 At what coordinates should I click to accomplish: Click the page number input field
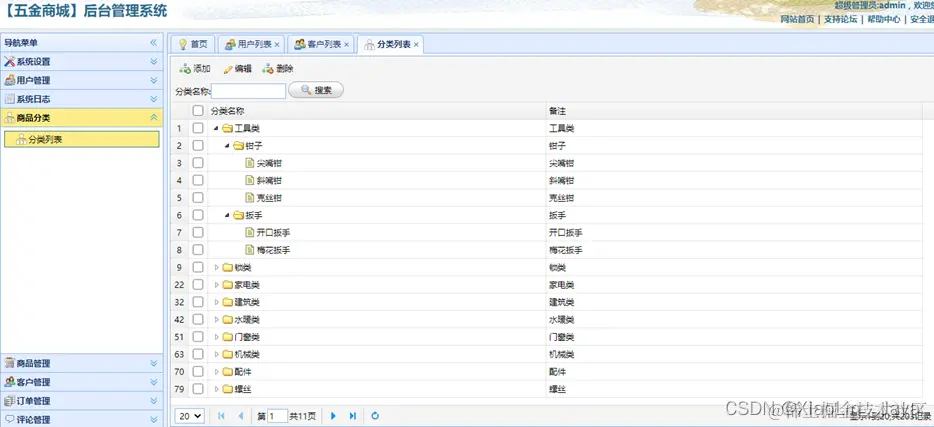(278, 416)
